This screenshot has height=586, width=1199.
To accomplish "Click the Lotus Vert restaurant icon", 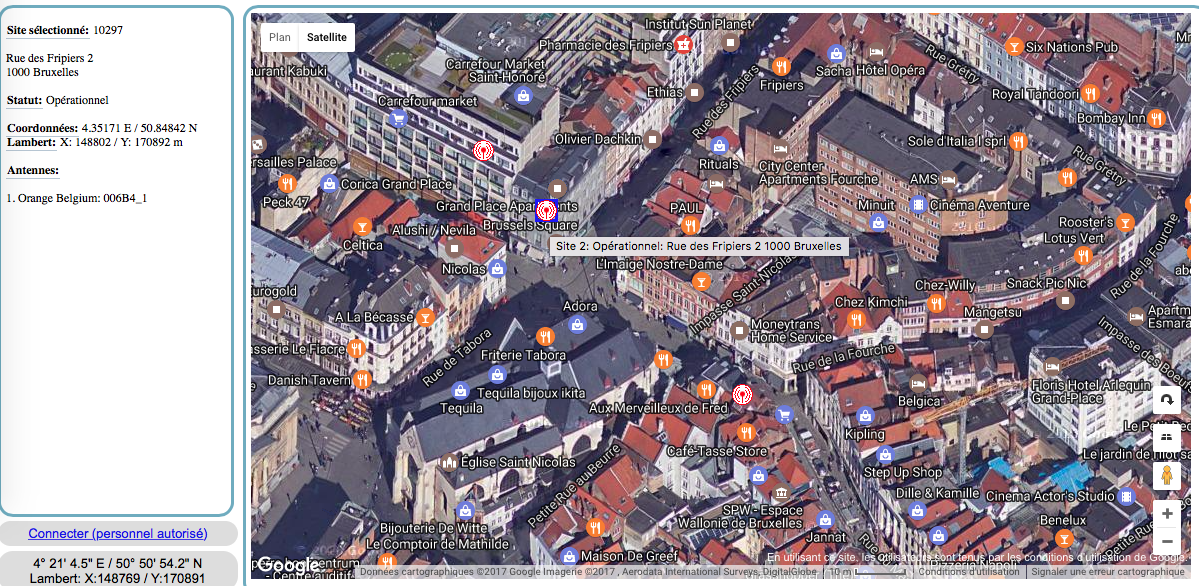I will tap(1084, 256).
